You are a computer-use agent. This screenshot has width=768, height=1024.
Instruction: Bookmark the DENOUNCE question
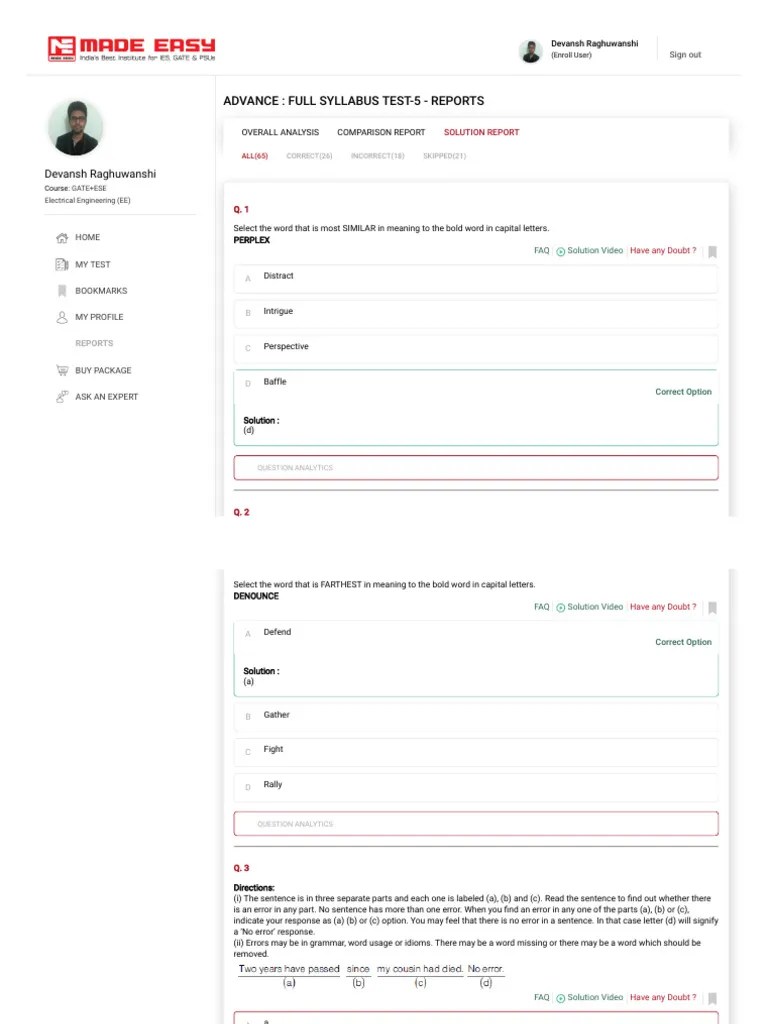tap(712, 607)
